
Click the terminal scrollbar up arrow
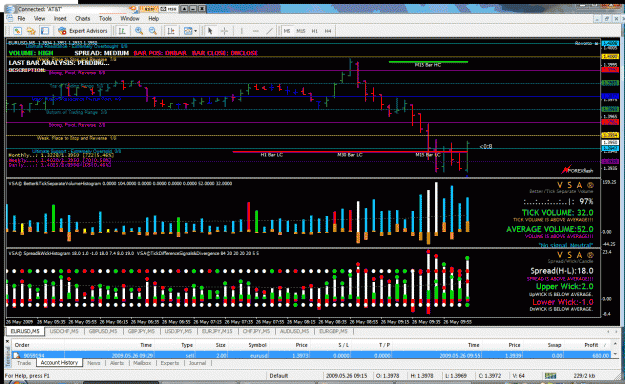[x=615, y=344]
